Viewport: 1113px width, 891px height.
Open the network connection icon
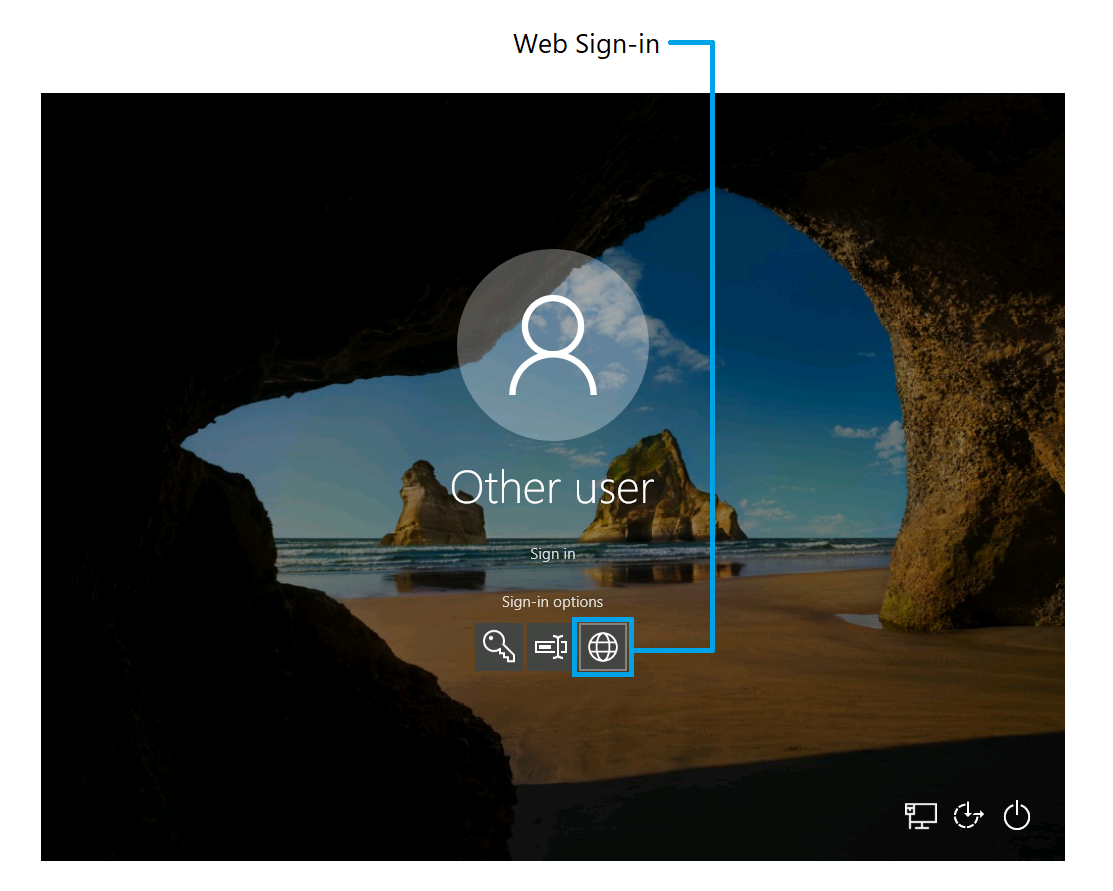pyautogui.click(x=920, y=815)
